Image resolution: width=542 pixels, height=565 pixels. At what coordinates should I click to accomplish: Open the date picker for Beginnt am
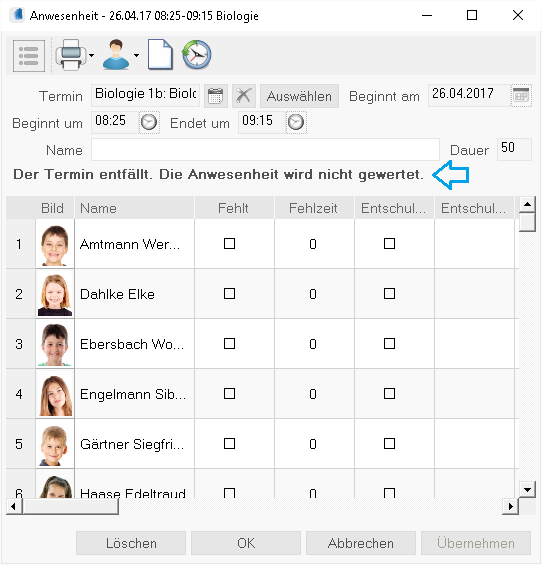[521, 95]
